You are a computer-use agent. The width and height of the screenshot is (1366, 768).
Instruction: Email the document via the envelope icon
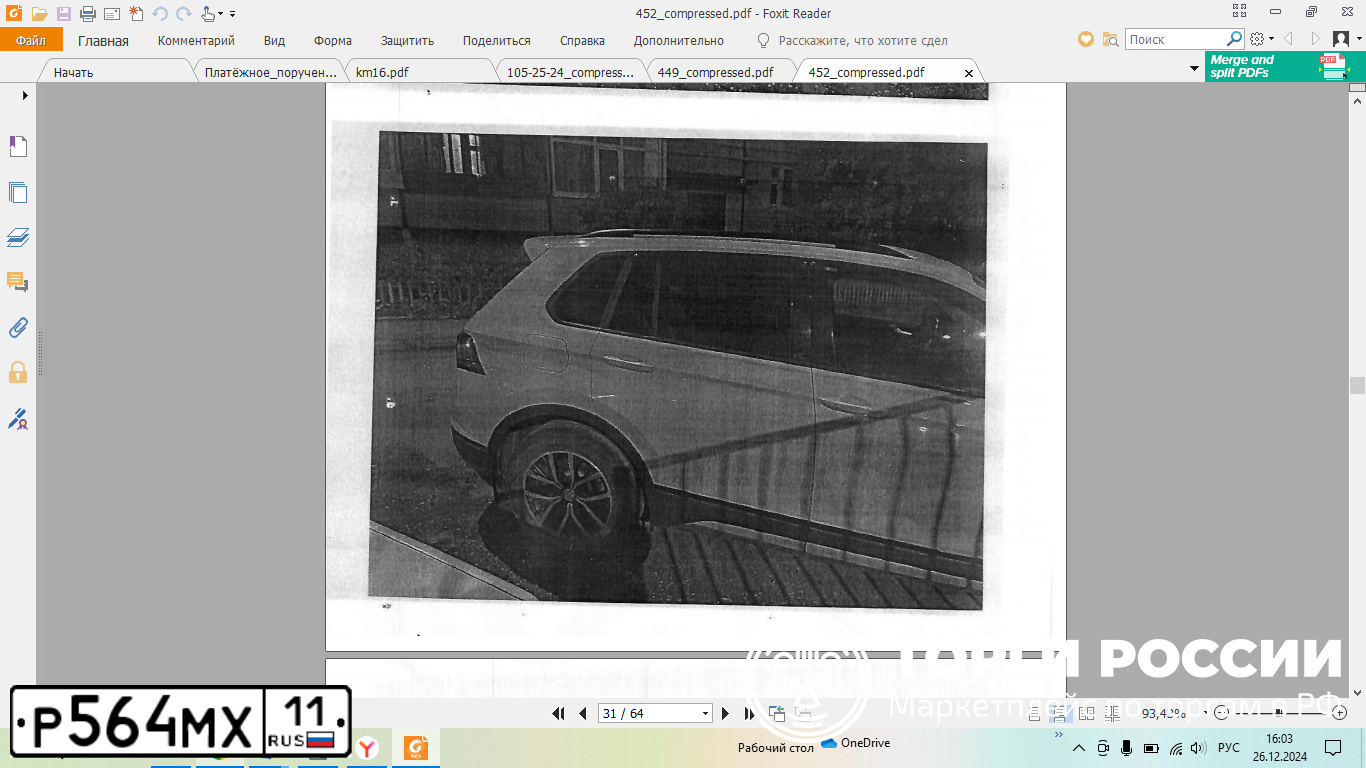pyautogui.click(x=112, y=14)
